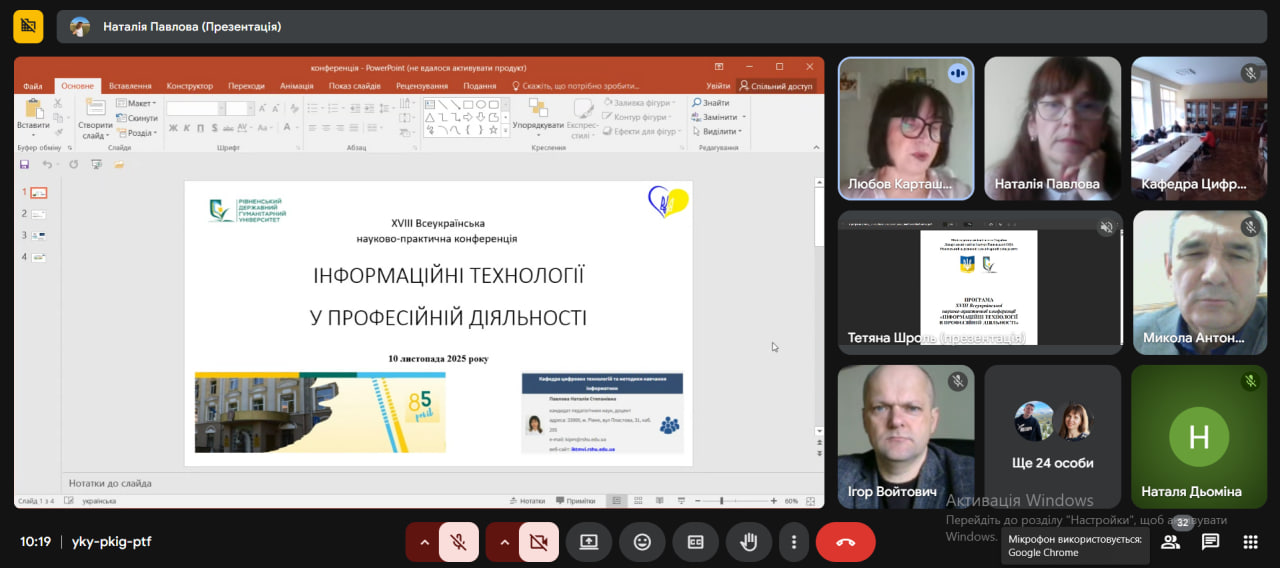Click the PowerPoint zoom slider

(721, 500)
